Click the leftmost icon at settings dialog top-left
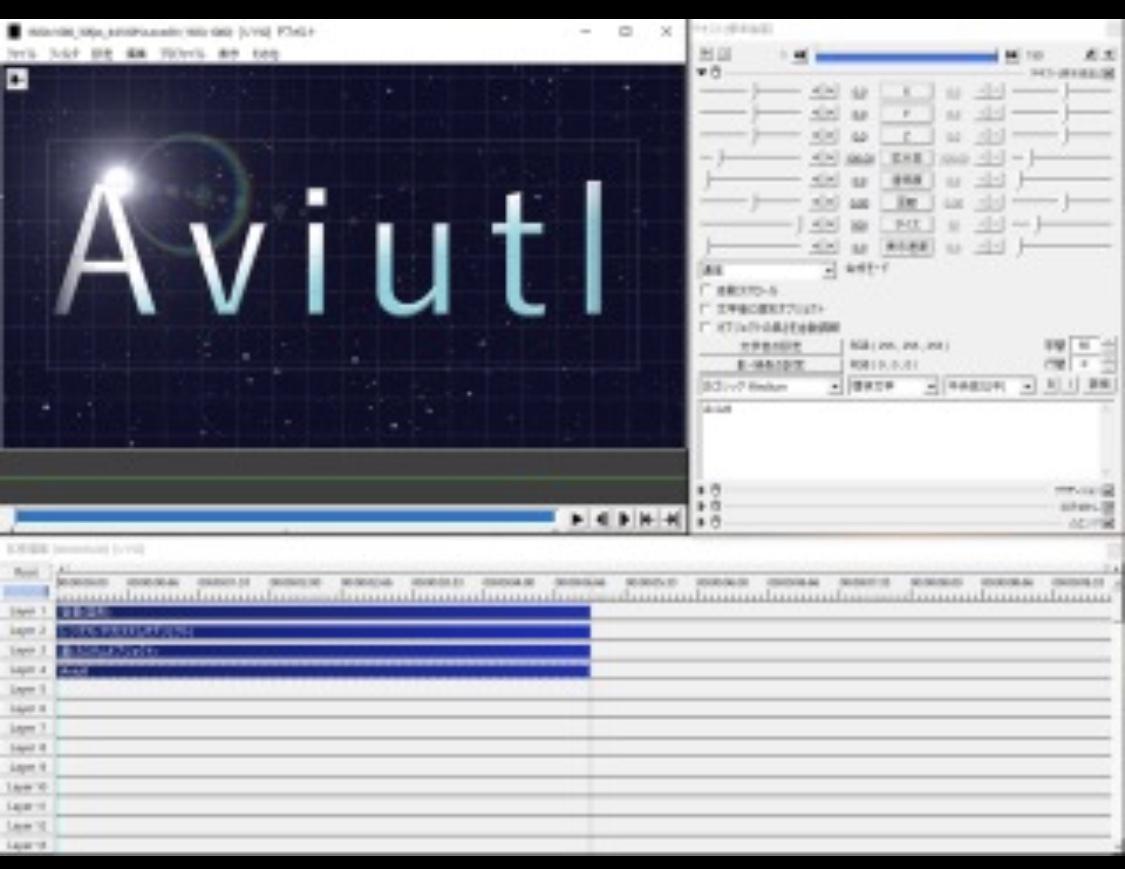 (x=706, y=55)
